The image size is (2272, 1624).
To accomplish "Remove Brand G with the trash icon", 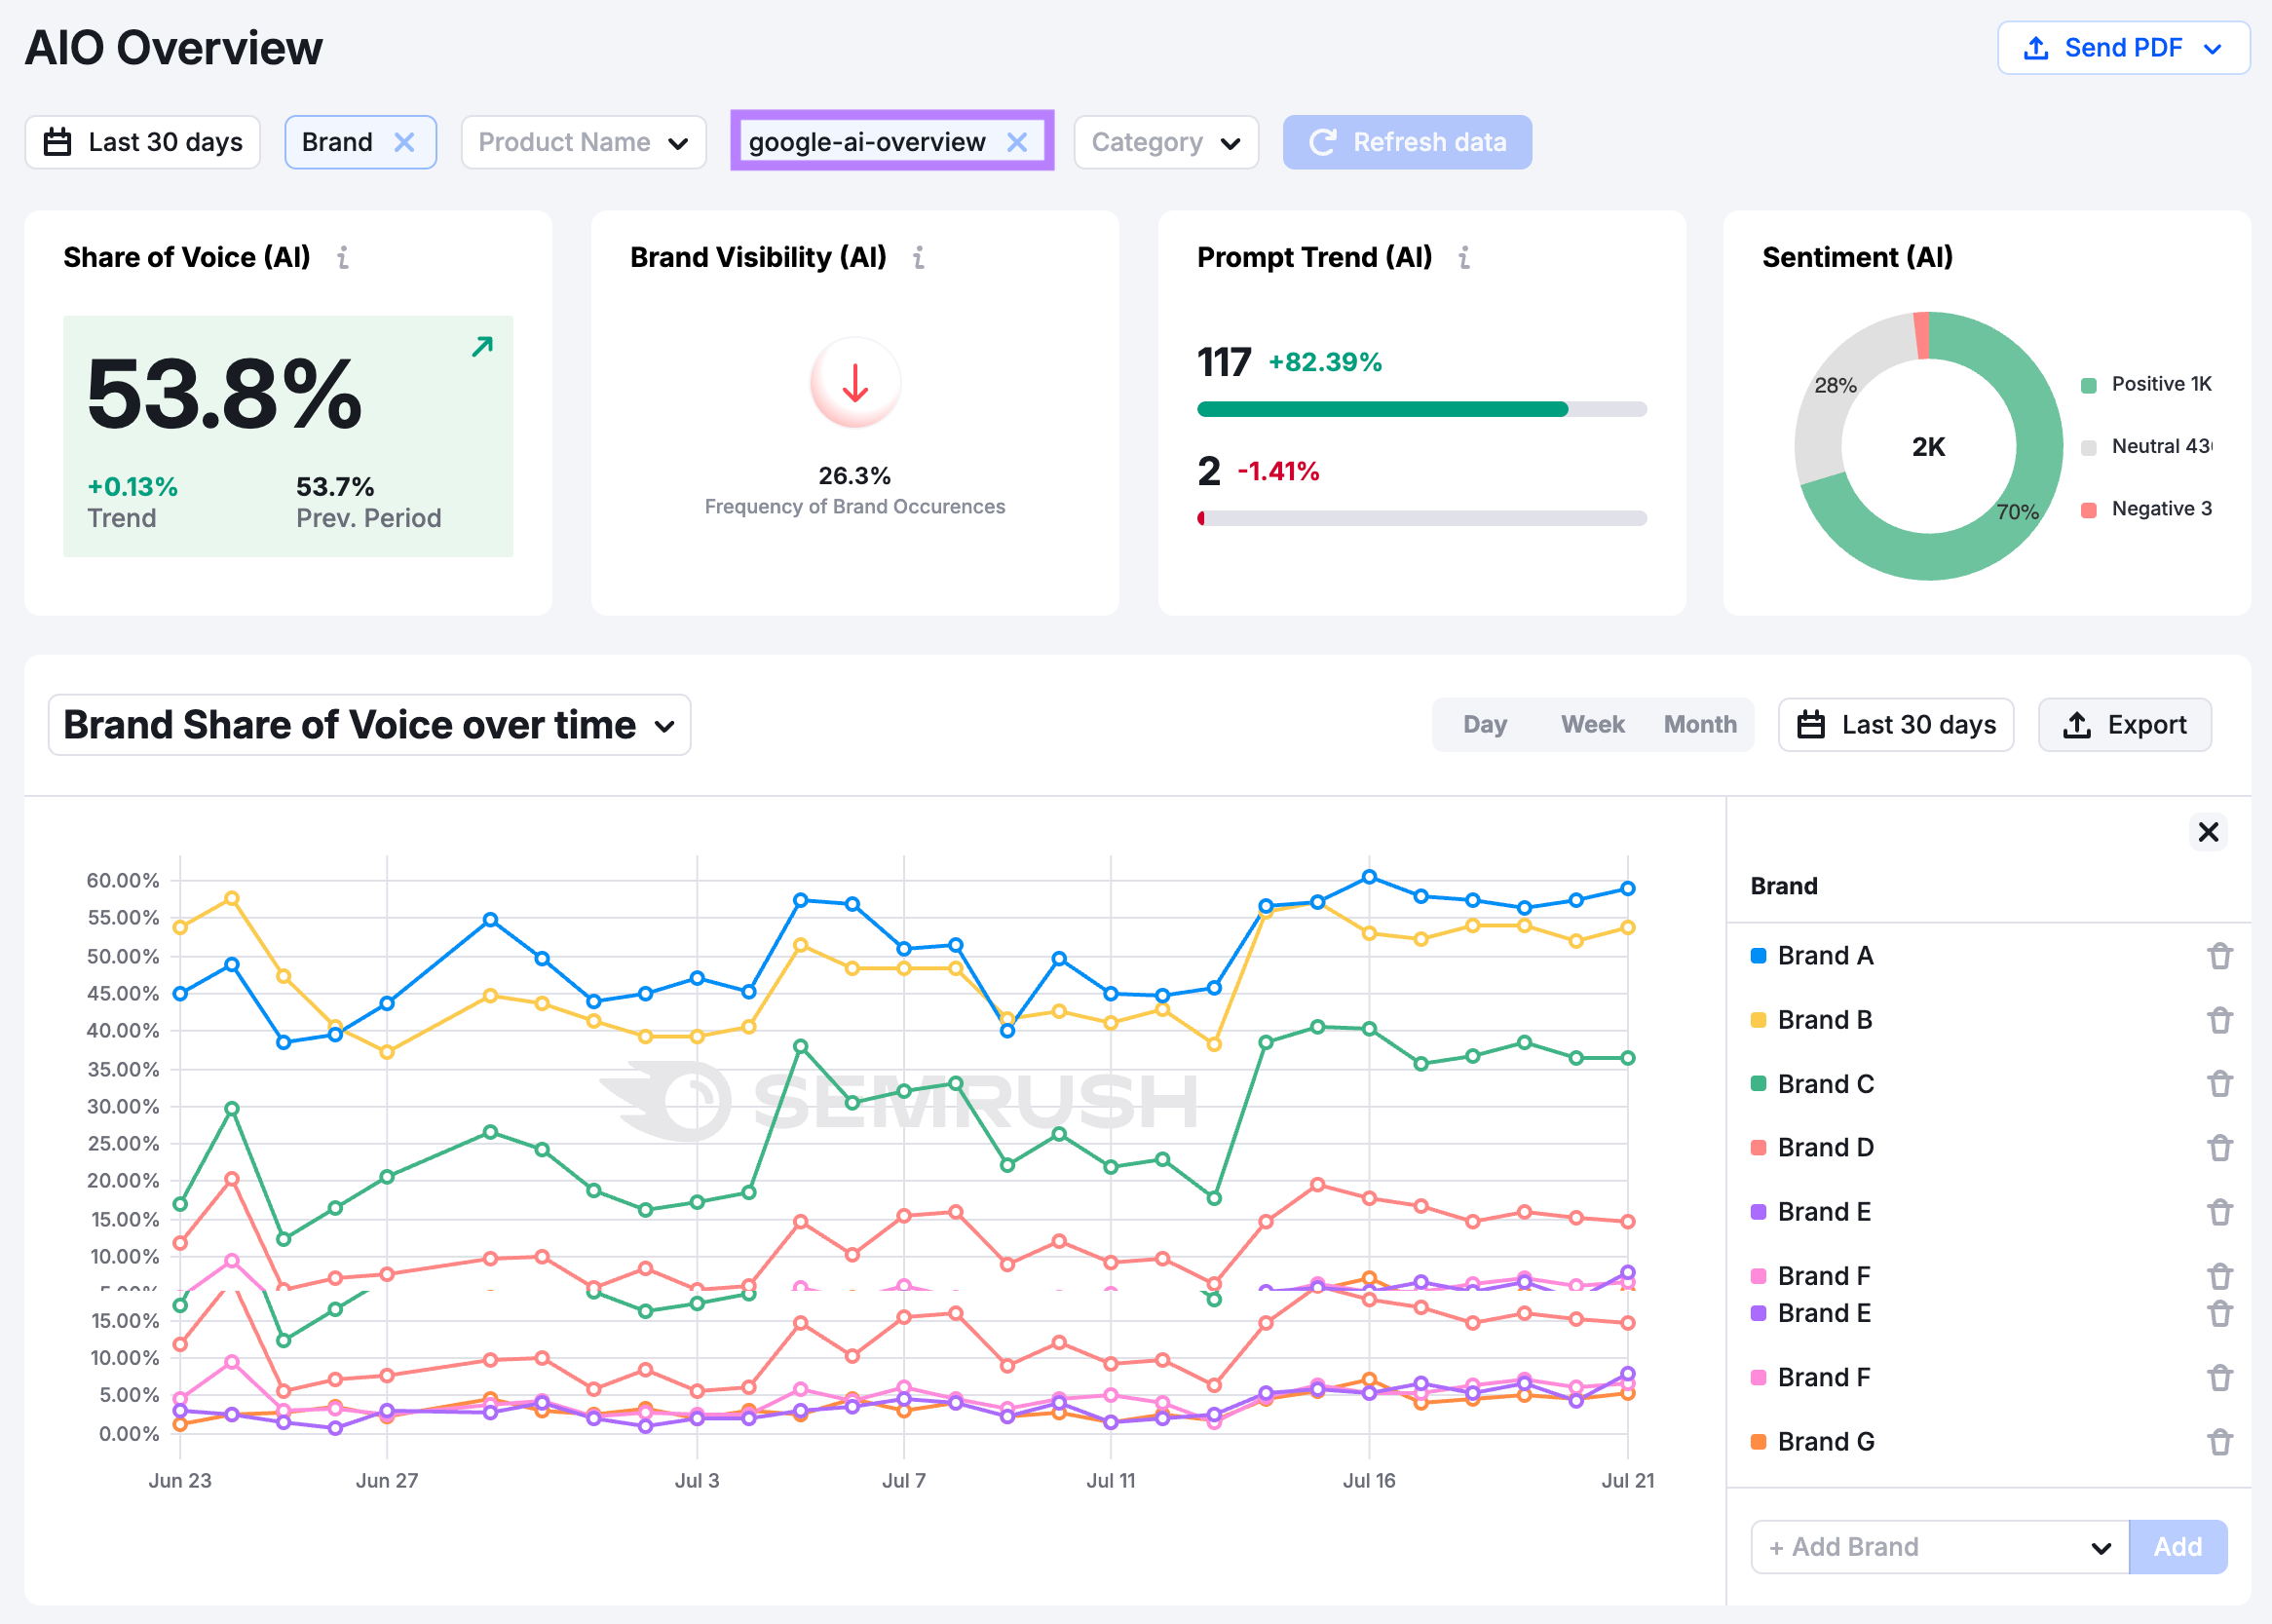I will point(2220,1441).
